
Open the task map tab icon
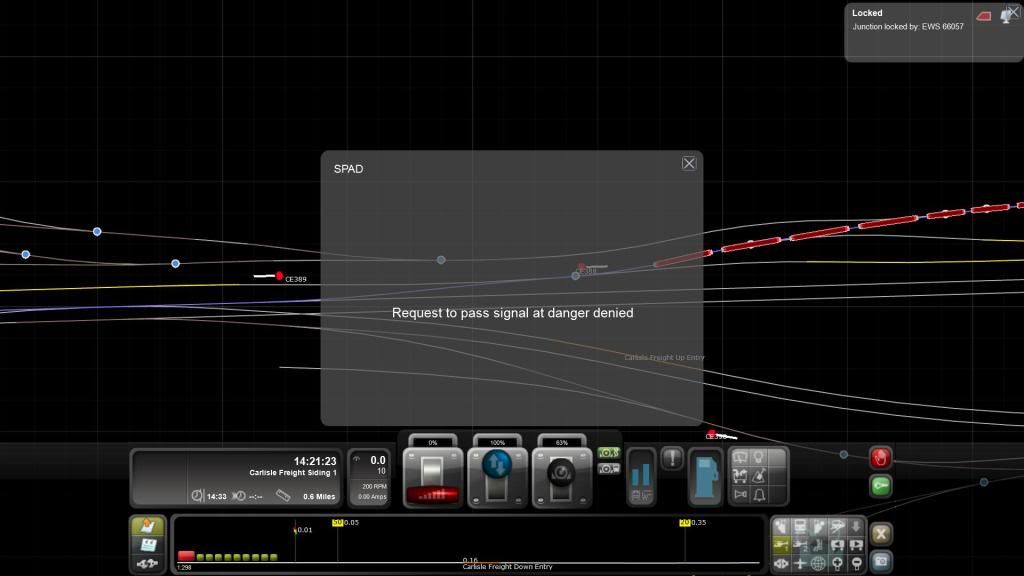click(x=148, y=526)
